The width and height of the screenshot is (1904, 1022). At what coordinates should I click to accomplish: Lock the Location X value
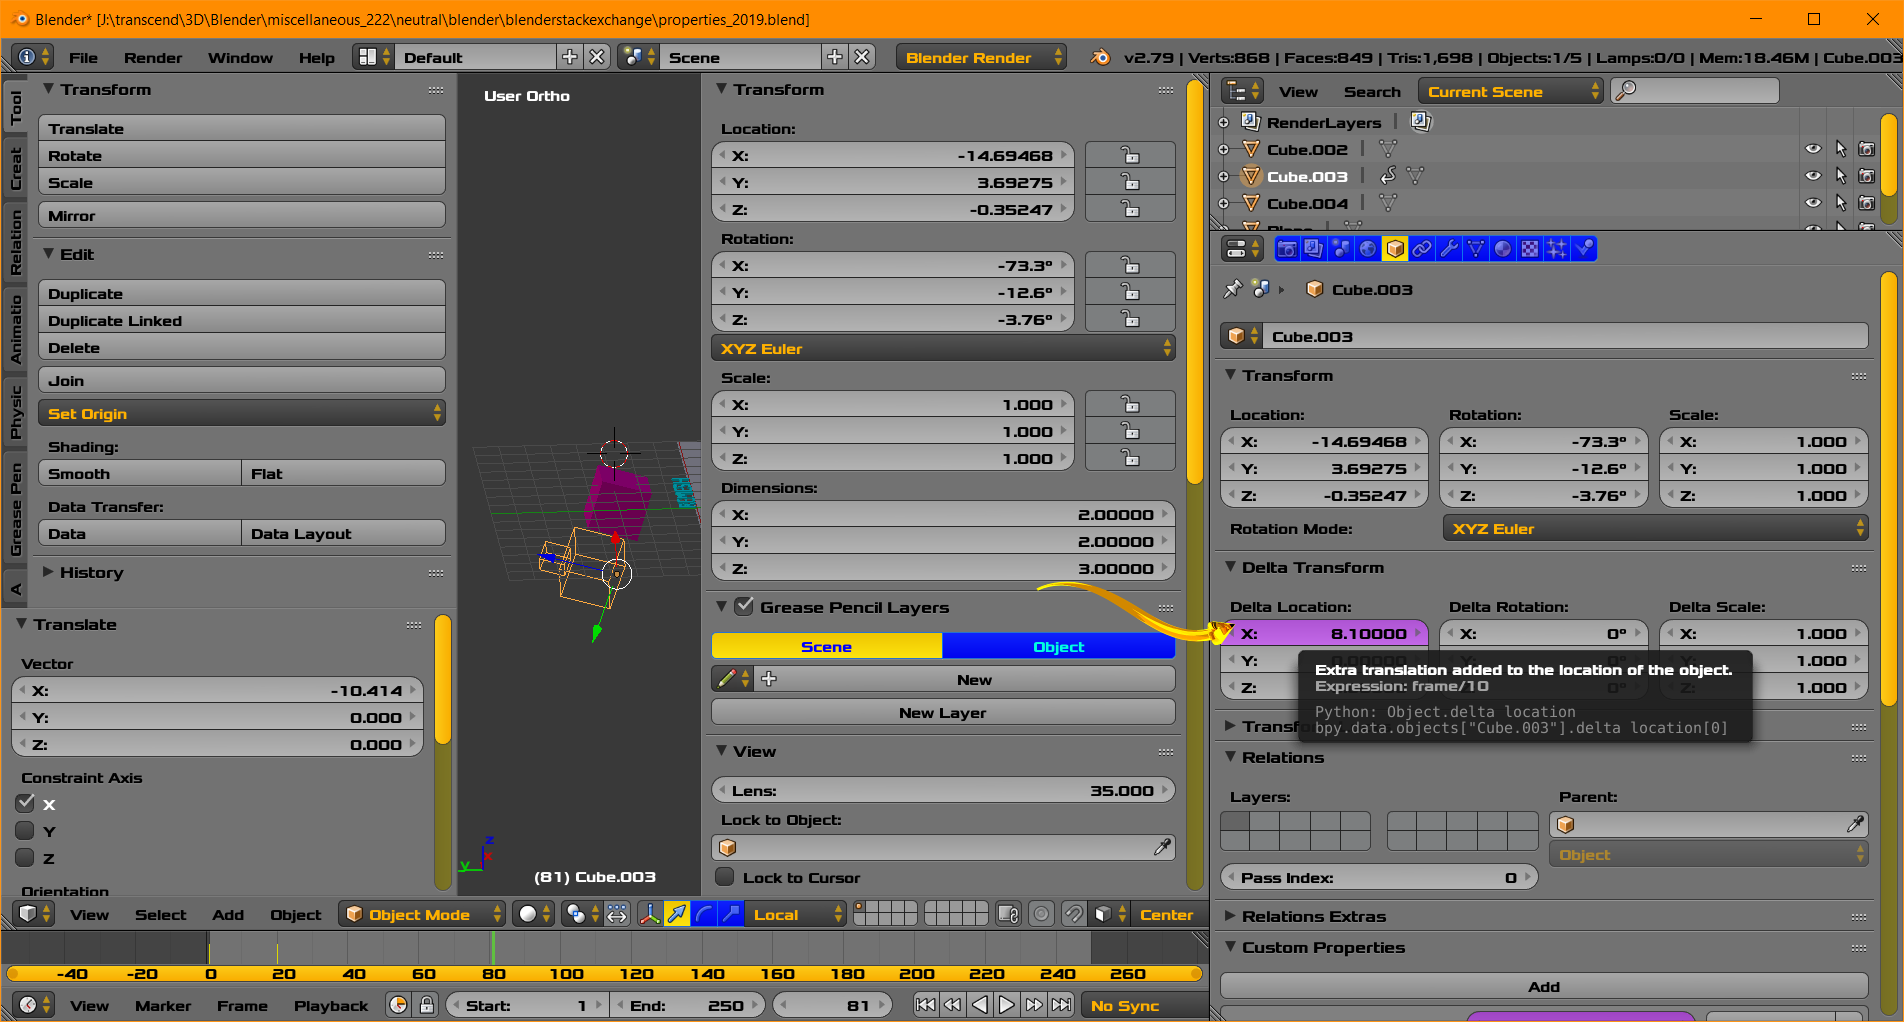1130,155
